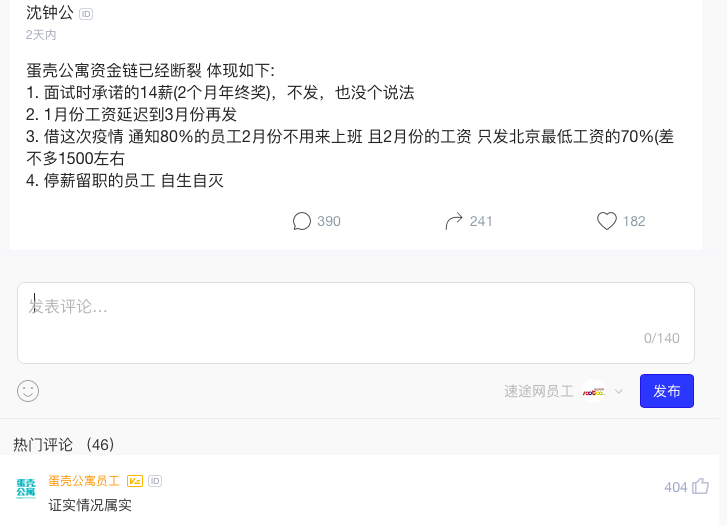The height and width of the screenshot is (525, 727).
Task: Expand the identity dropdown chevron
Action: click(x=618, y=392)
